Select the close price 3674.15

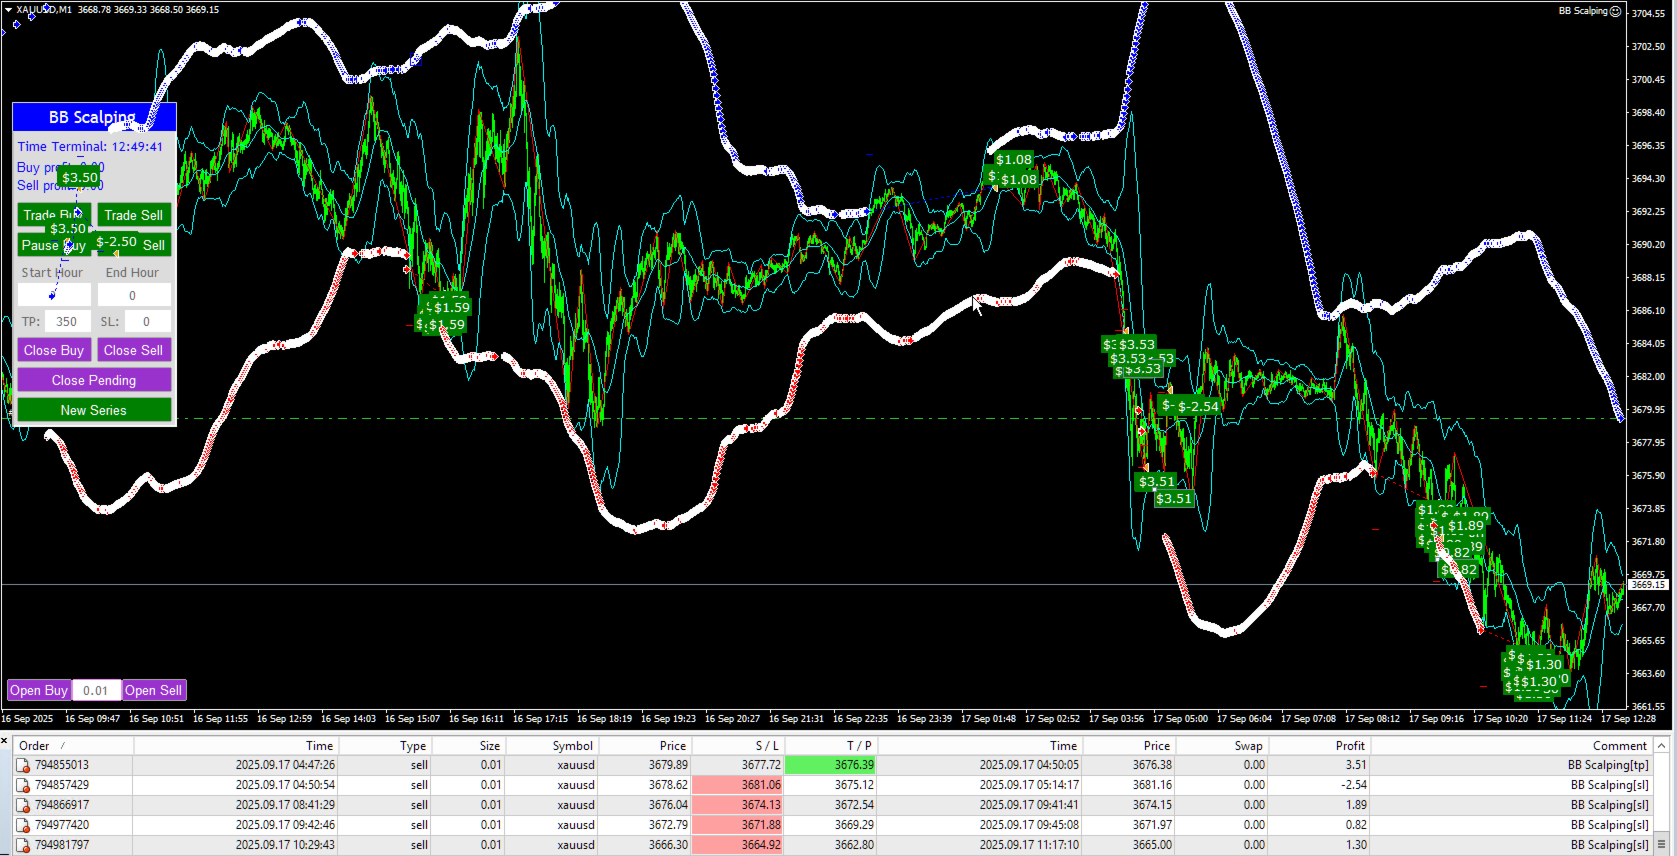click(1152, 805)
